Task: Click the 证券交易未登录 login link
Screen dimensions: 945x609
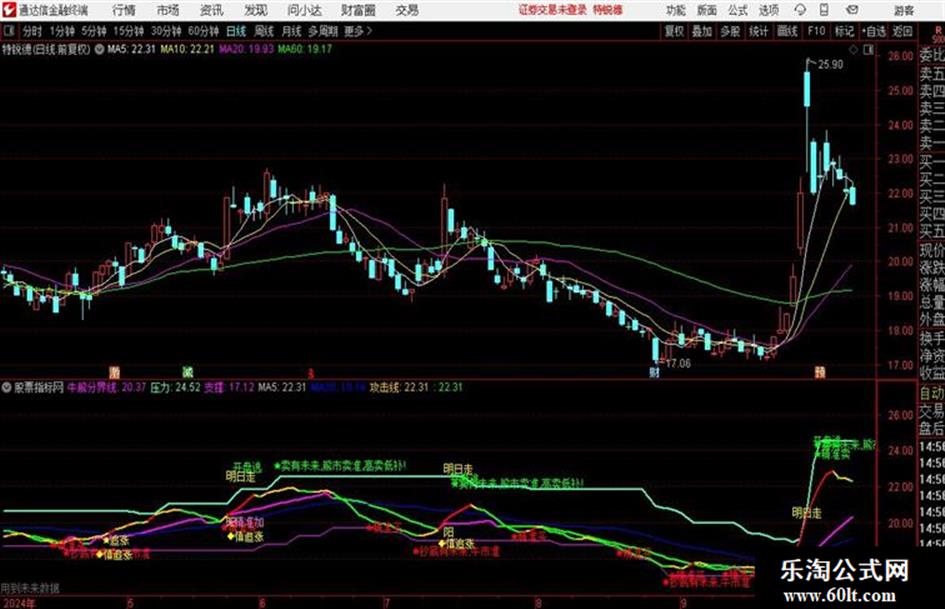Action: point(552,10)
